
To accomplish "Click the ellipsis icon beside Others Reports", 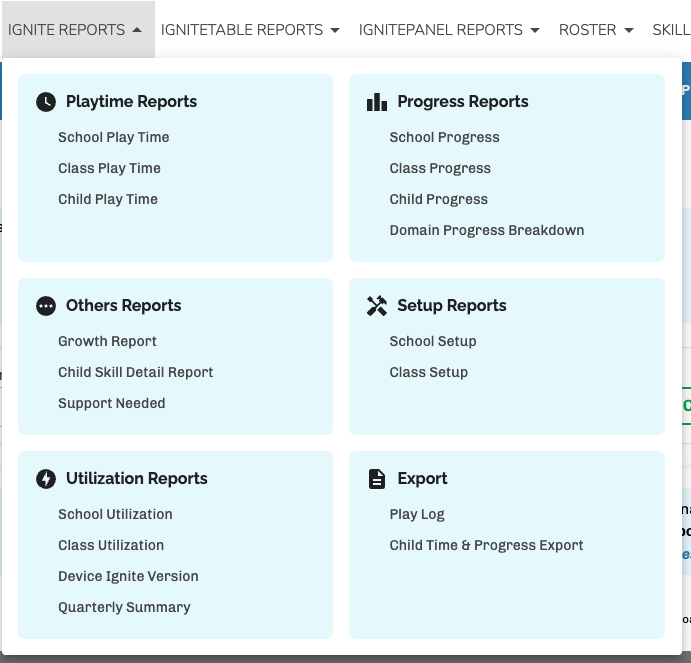I will (46, 306).
